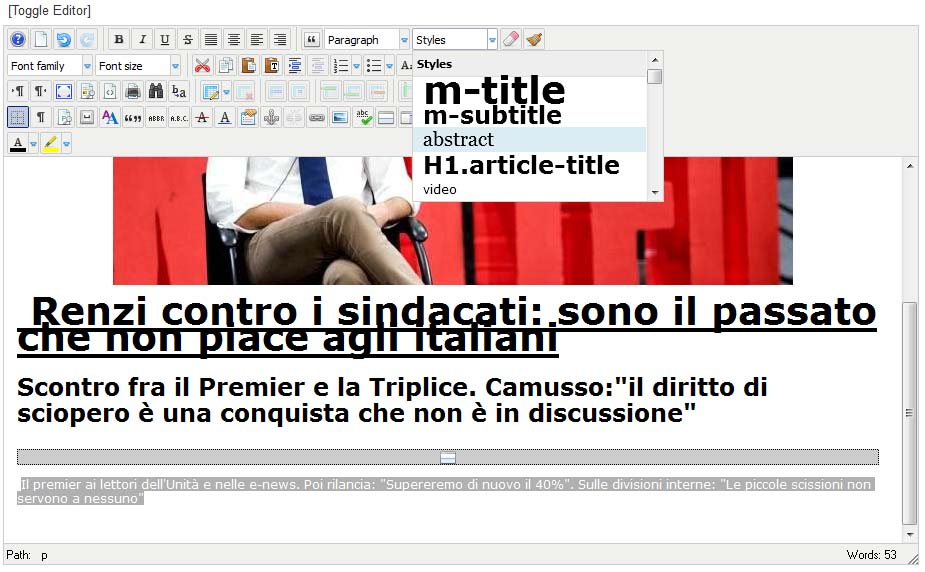Expand the Paragraph format dropdown
Image resolution: width=925 pixels, height=572 pixels.
pos(404,40)
